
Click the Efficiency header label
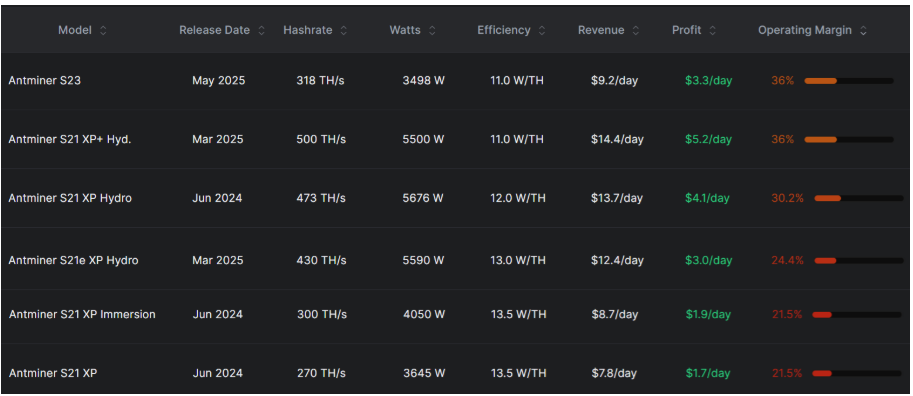[x=504, y=30]
